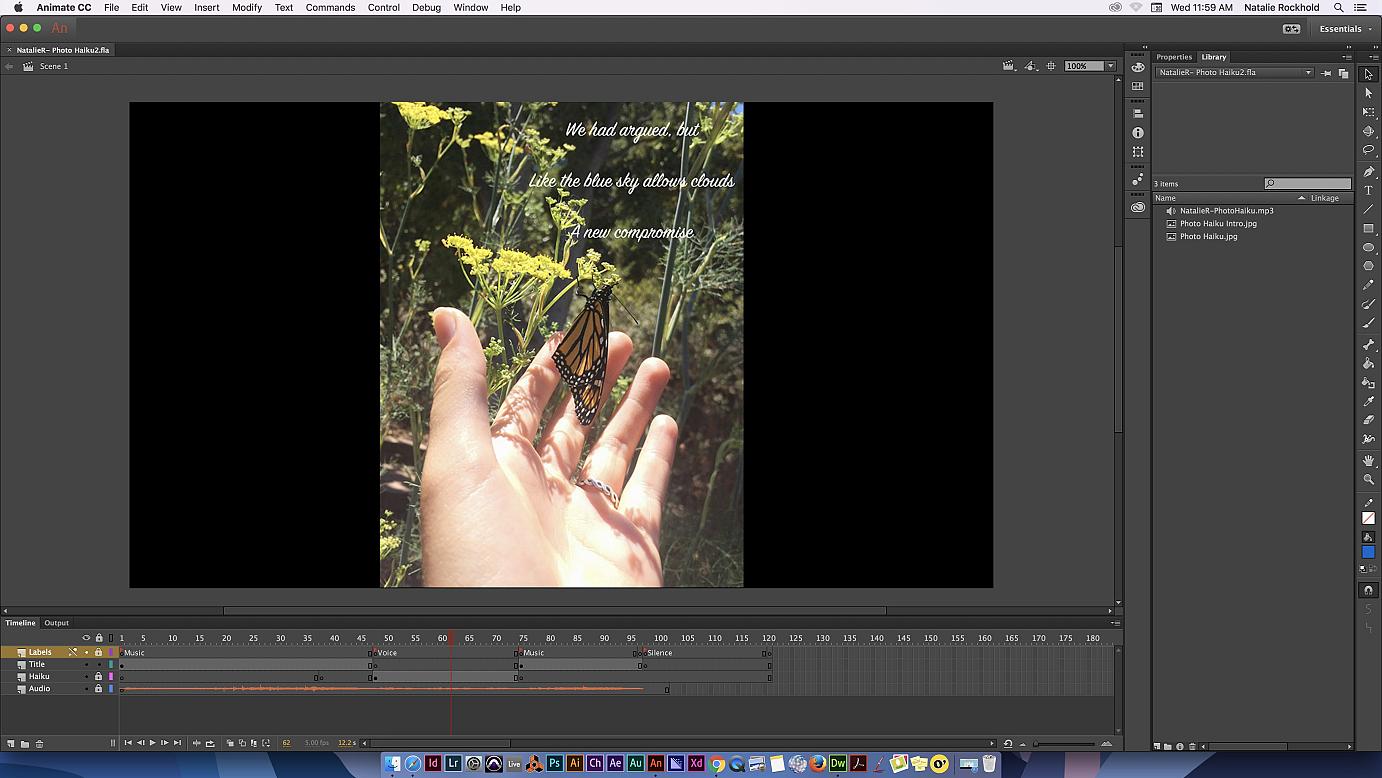1382x778 pixels.
Task: Select the Lasso tool
Action: pos(1368,150)
